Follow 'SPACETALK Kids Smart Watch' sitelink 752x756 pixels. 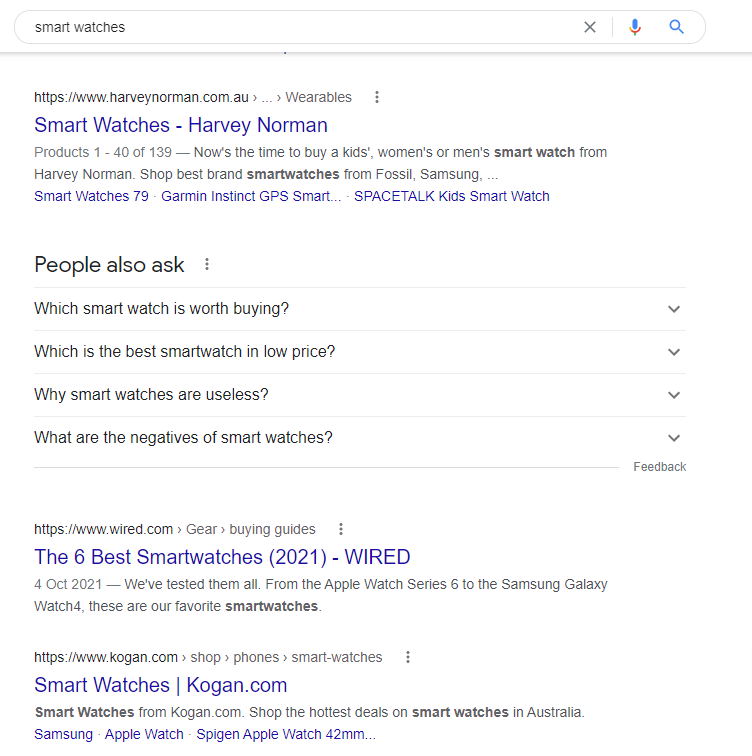[x=452, y=196]
